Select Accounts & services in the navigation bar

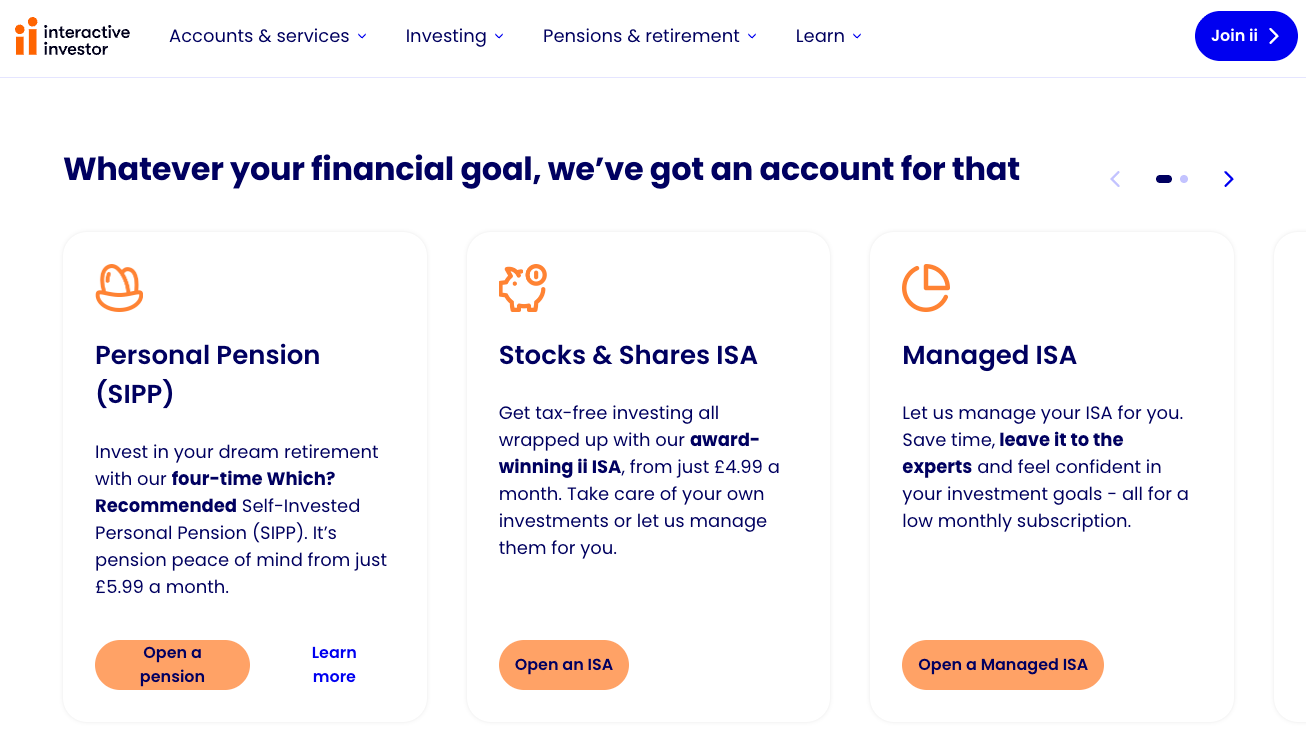pos(258,36)
